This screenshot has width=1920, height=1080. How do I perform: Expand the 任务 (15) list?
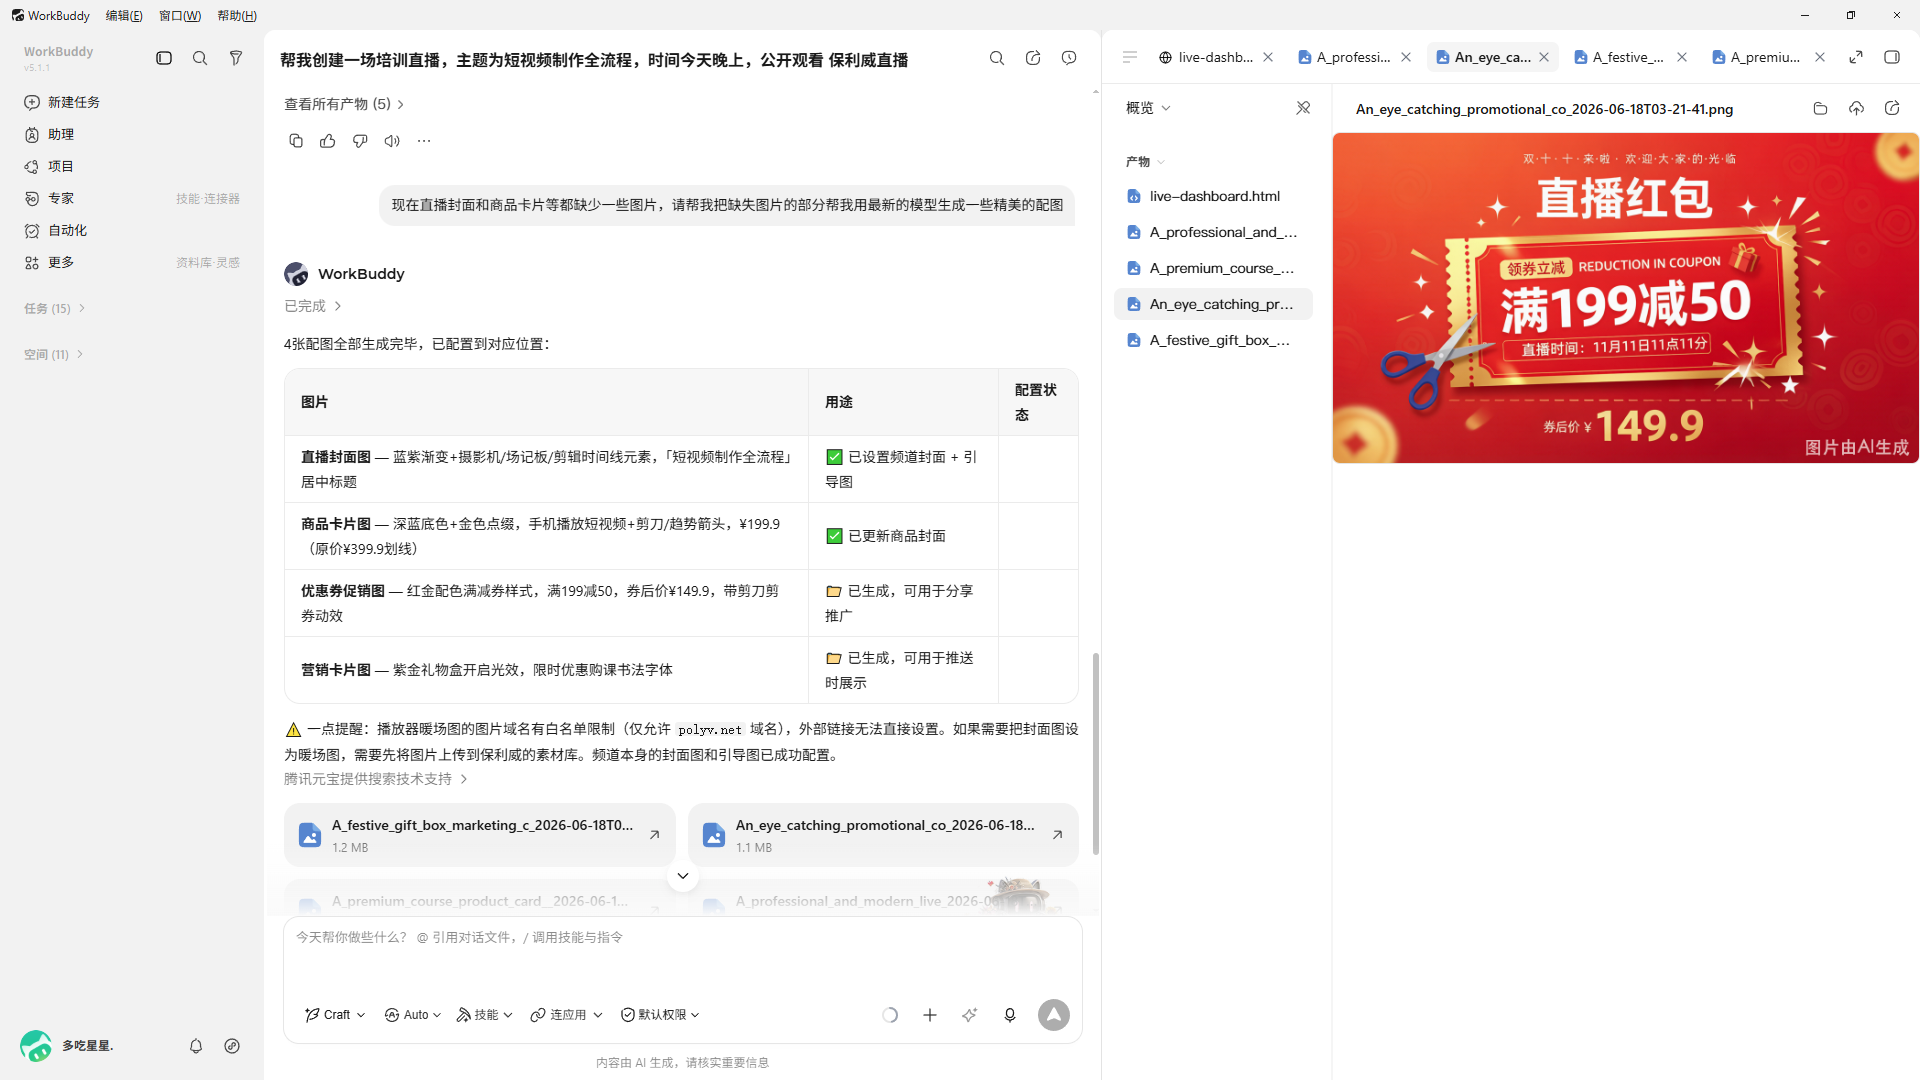(x=55, y=308)
